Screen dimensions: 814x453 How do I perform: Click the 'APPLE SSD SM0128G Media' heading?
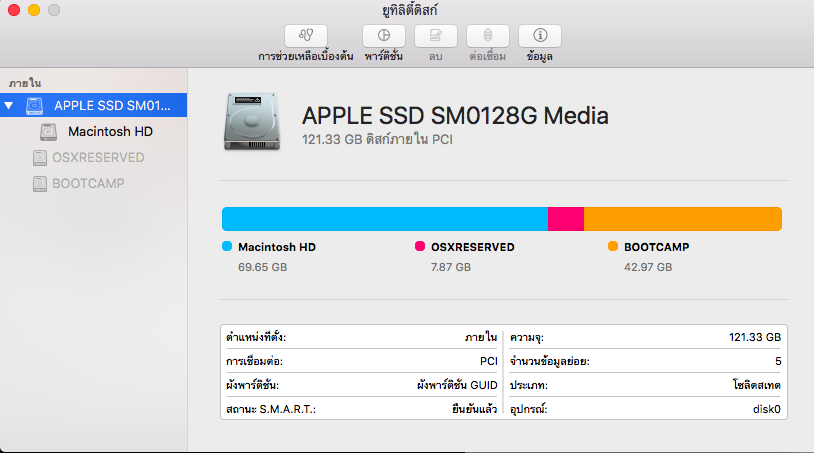pyautogui.click(x=455, y=116)
